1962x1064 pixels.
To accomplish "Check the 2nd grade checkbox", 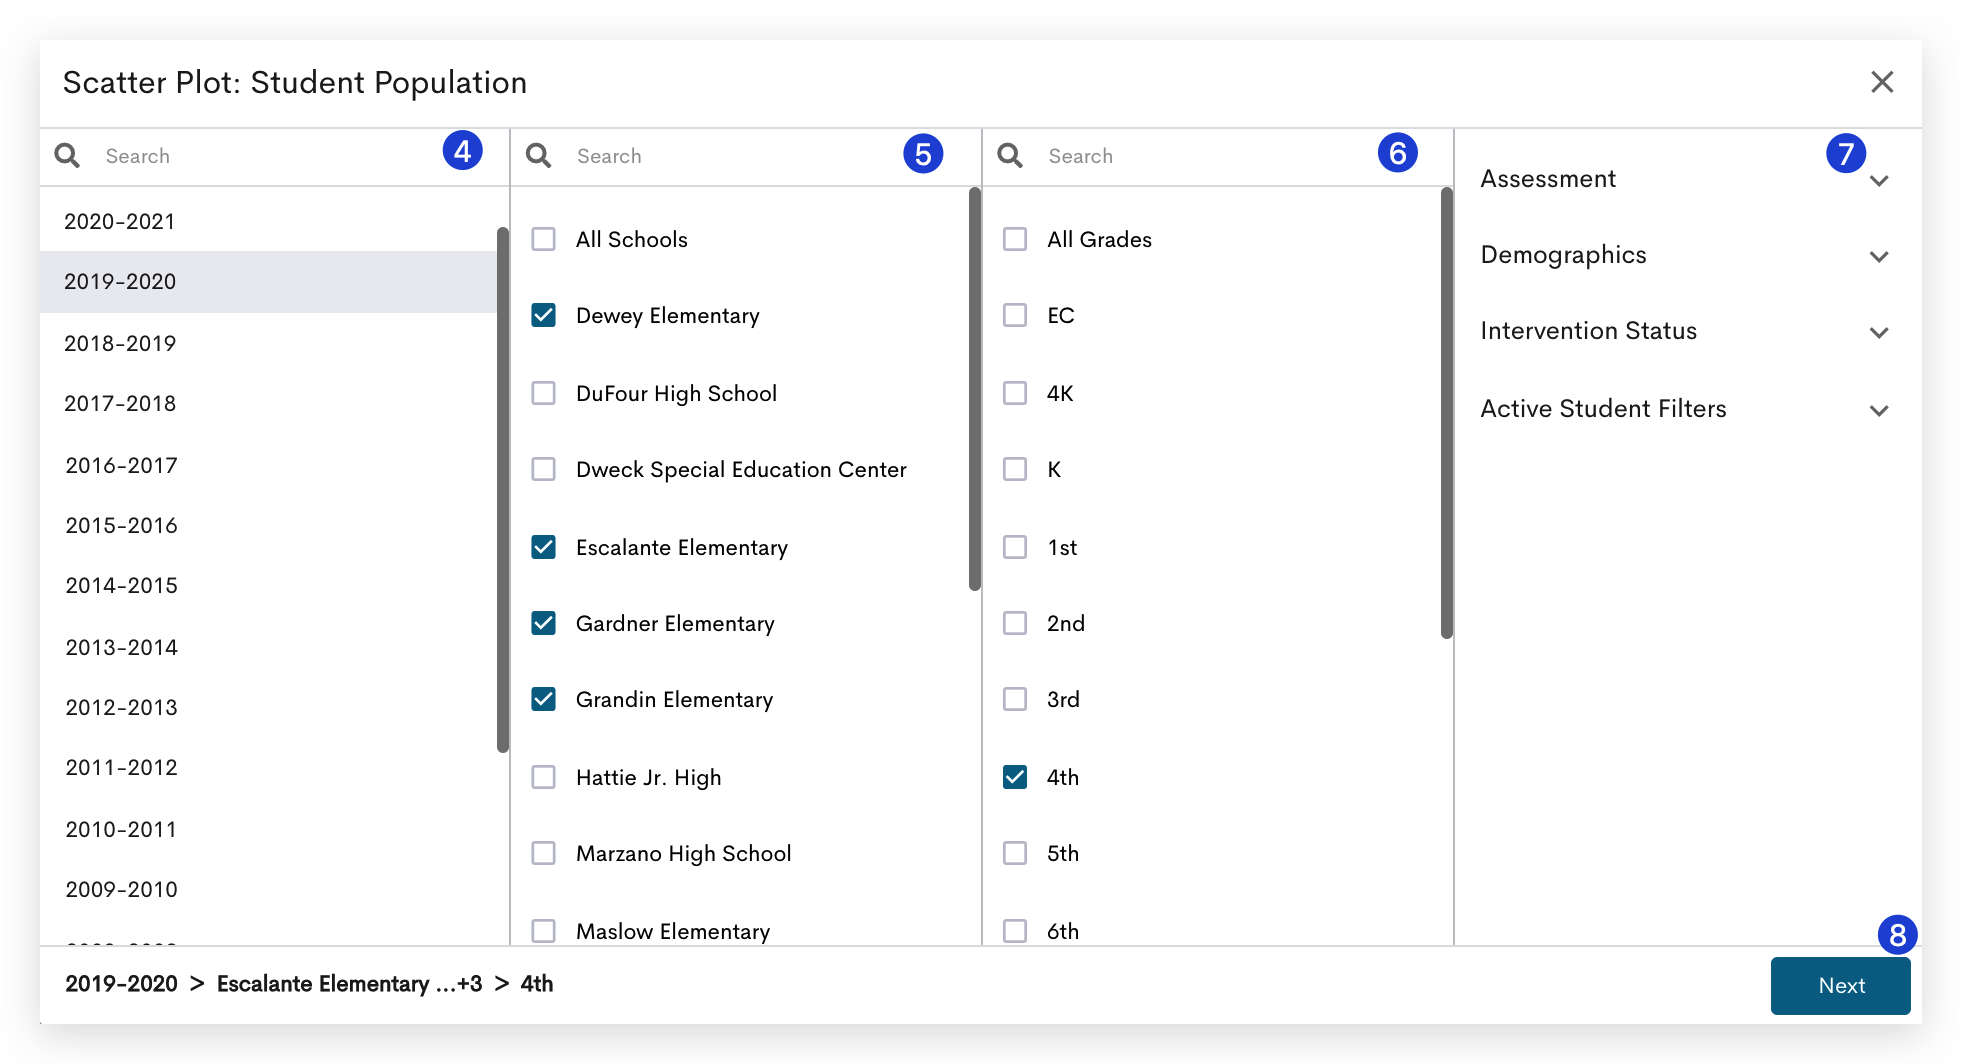I will 1015,623.
